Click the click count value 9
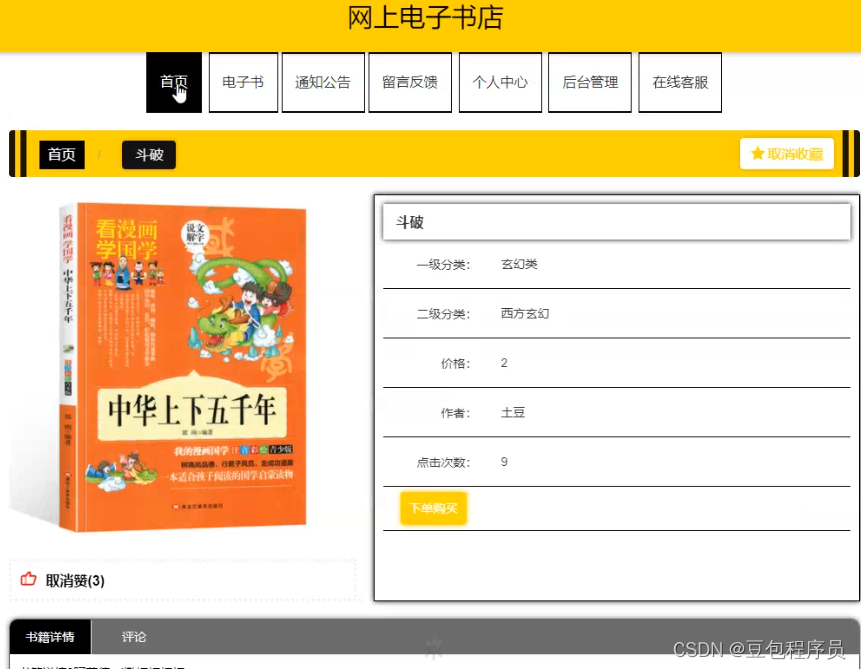This screenshot has height=669, width=861. [x=504, y=462]
